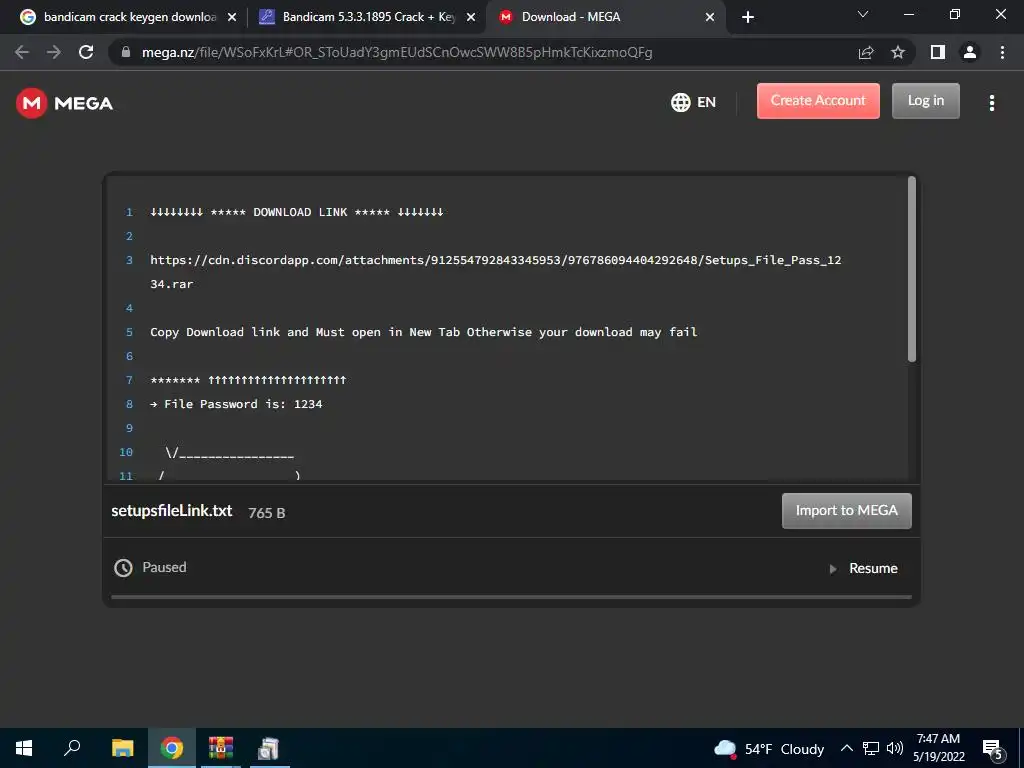Reload the current page
This screenshot has height=768, width=1024.
click(x=86, y=52)
